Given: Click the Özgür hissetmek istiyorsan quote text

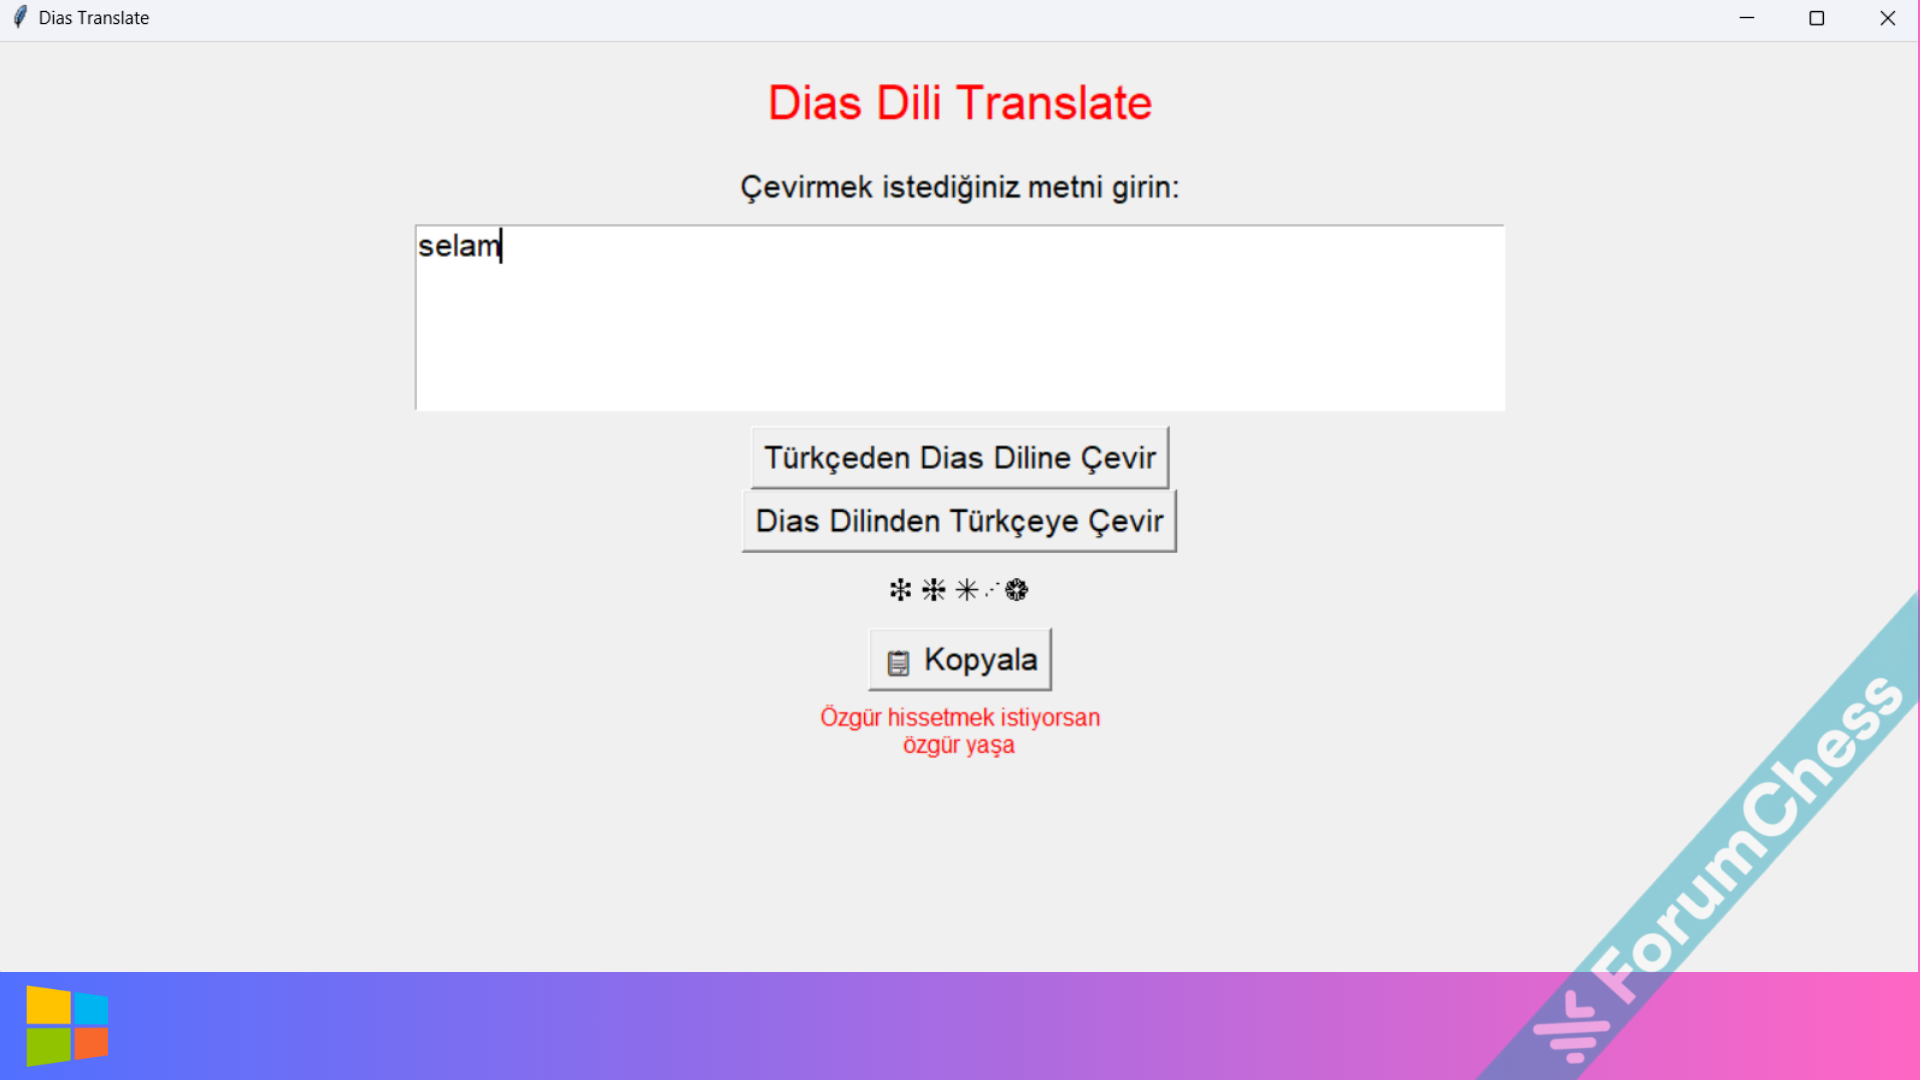Looking at the screenshot, I should coord(960,731).
